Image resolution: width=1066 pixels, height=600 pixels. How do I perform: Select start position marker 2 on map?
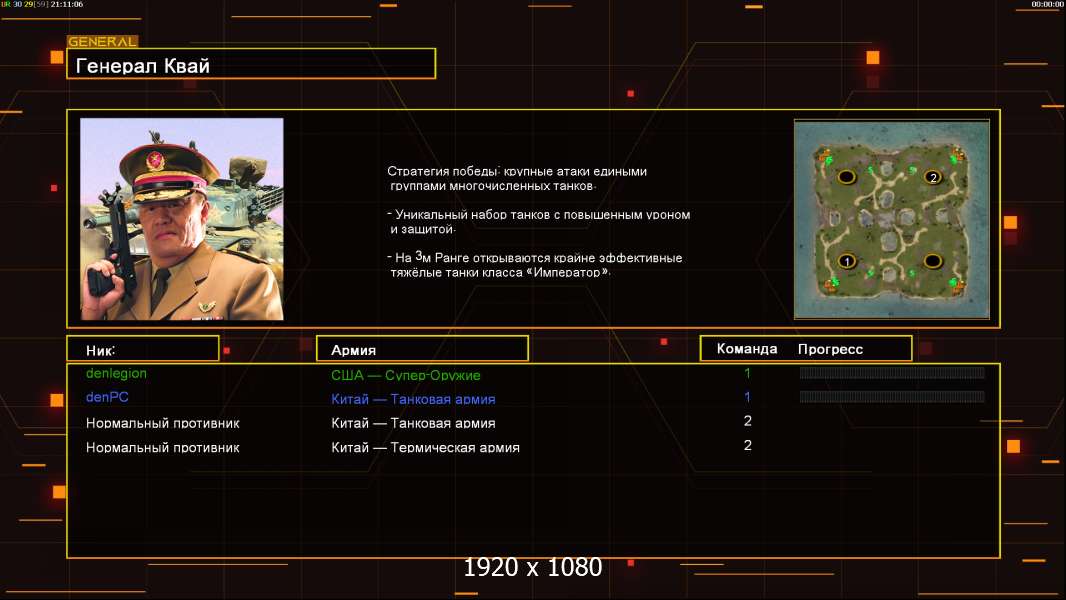tap(933, 177)
